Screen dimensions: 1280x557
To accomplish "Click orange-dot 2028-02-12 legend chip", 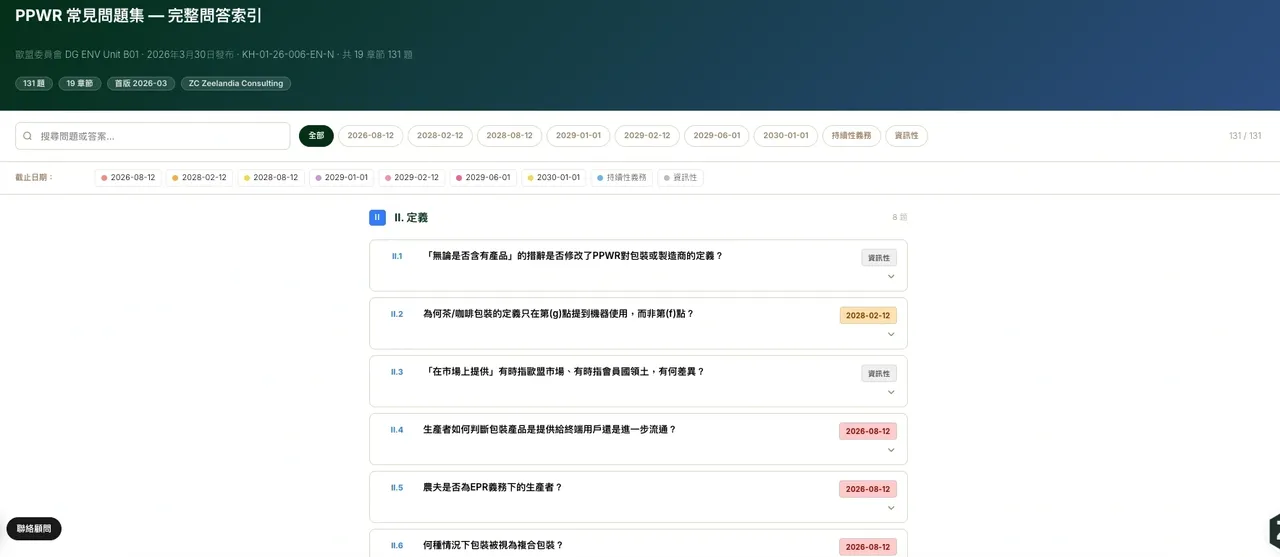I will click(x=199, y=177).
